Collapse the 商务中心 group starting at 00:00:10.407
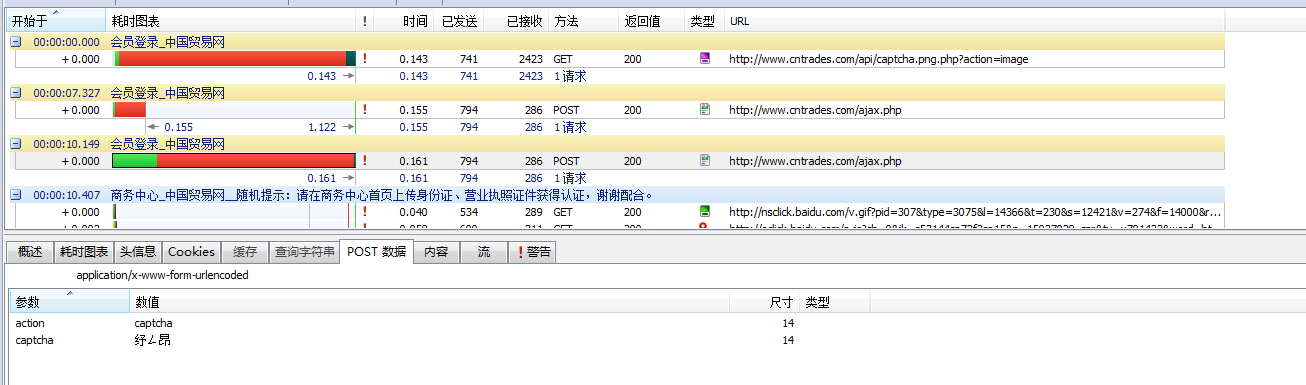Image resolution: width=1306 pixels, height=385 pixels. (16, 195)
